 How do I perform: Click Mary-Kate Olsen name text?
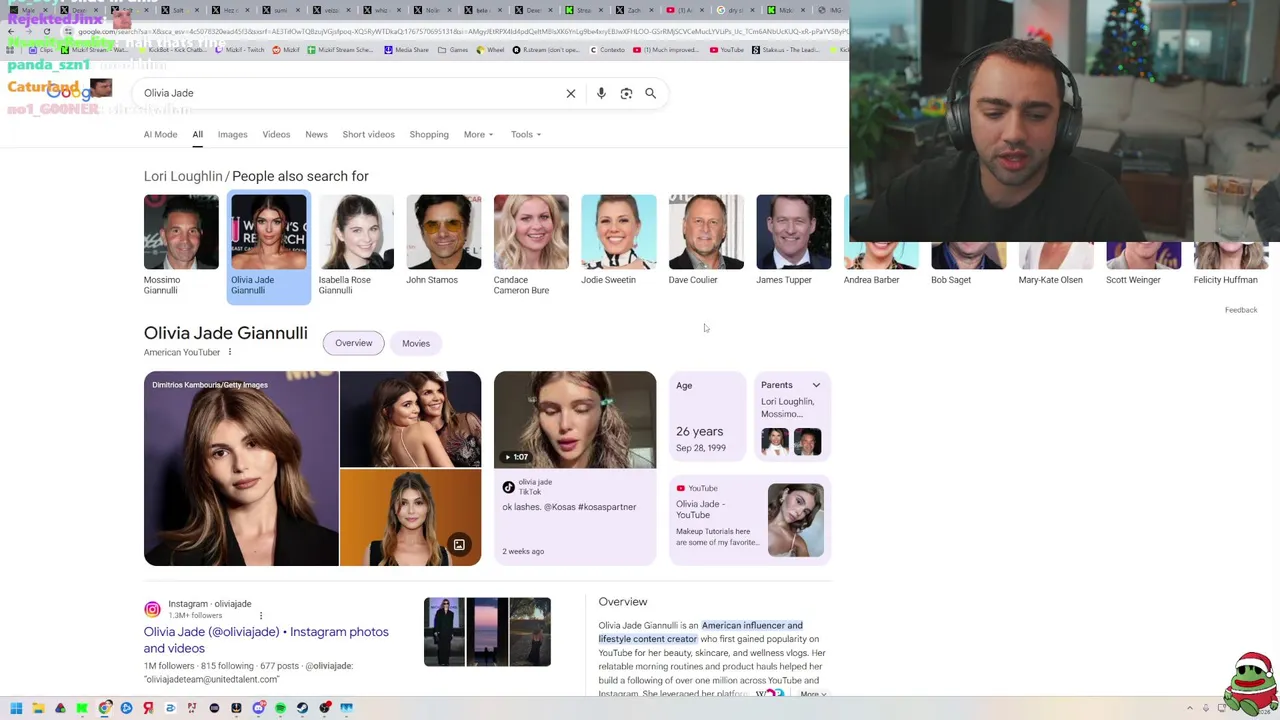tap(1050, 280)
